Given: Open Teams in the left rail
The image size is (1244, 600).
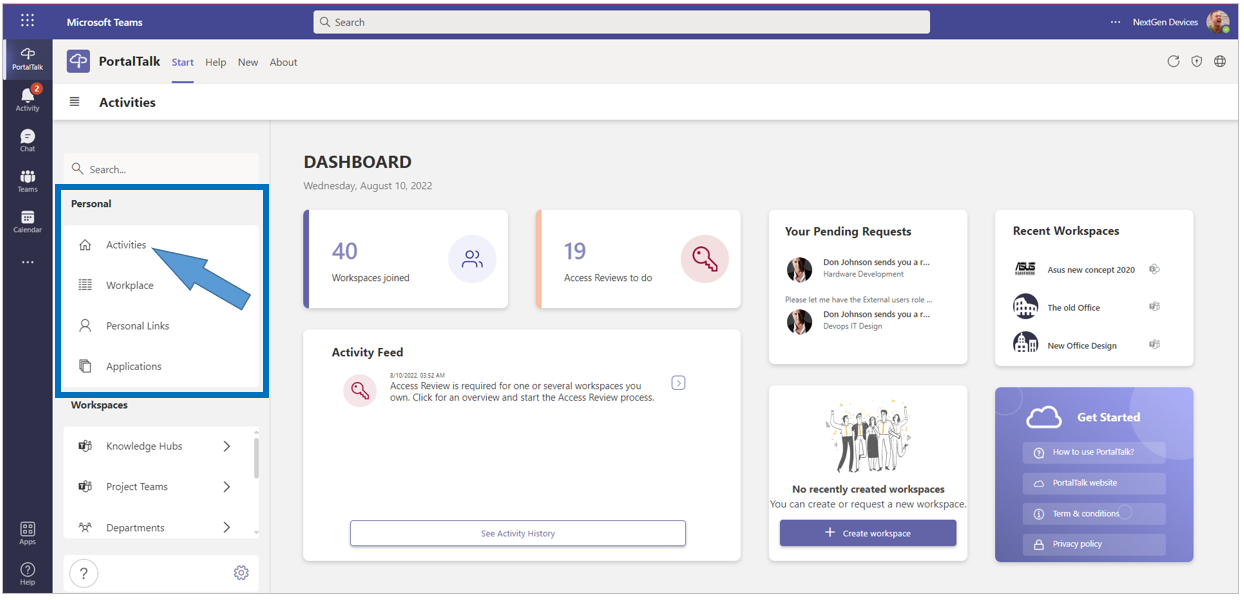Looking at the screenshot, I should point(27,181).
